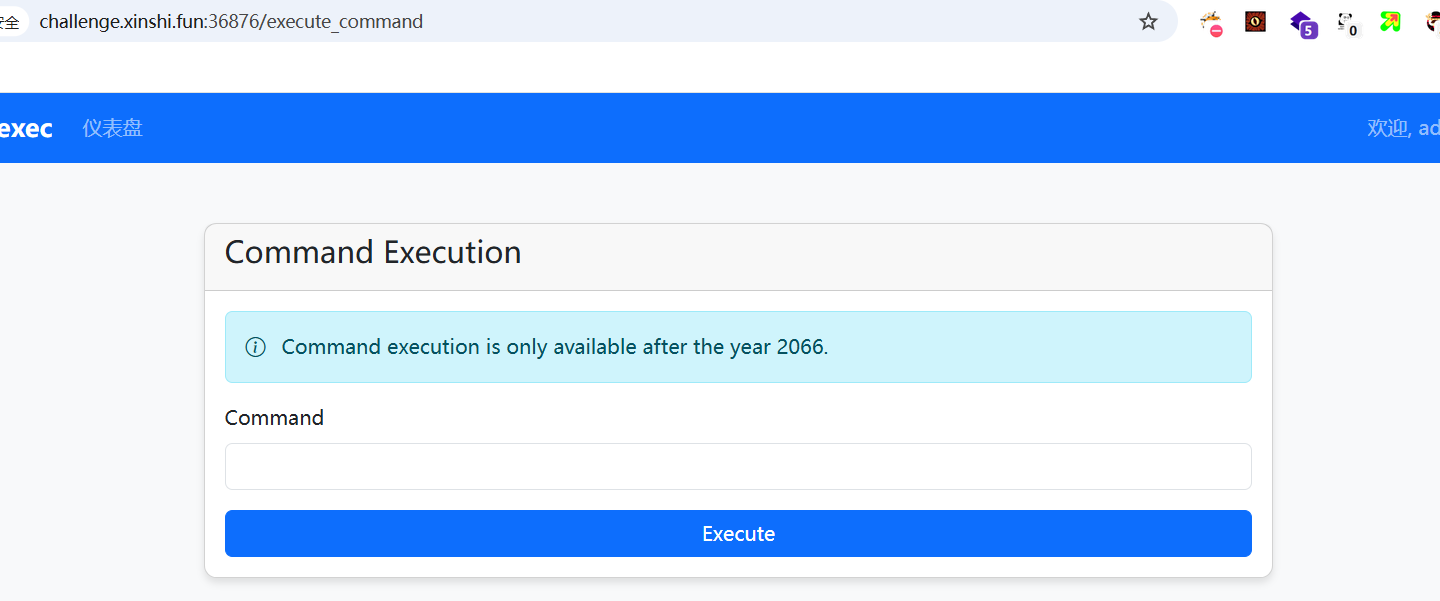Click the browser URL address bar
The height and width of the screenshot is (601, 1440).
click(x=600, y=21)
